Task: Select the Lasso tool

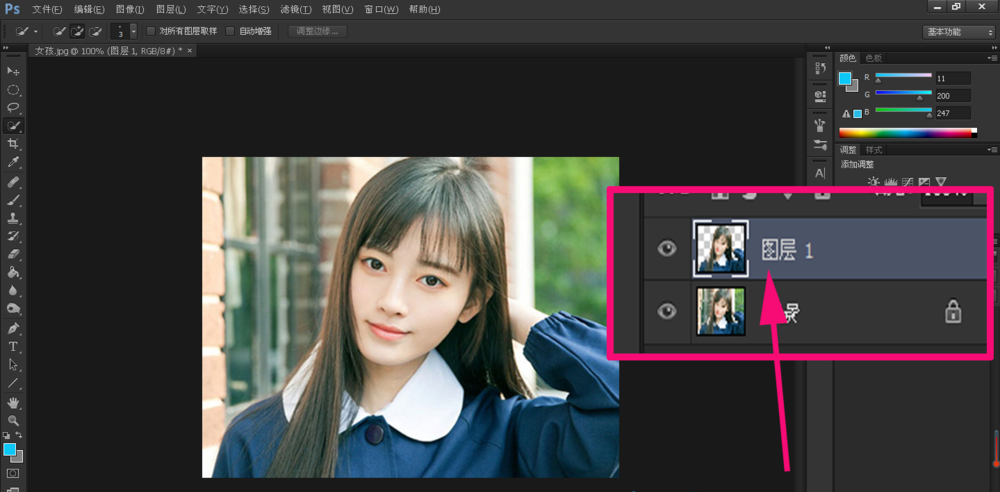Action: 13,107
